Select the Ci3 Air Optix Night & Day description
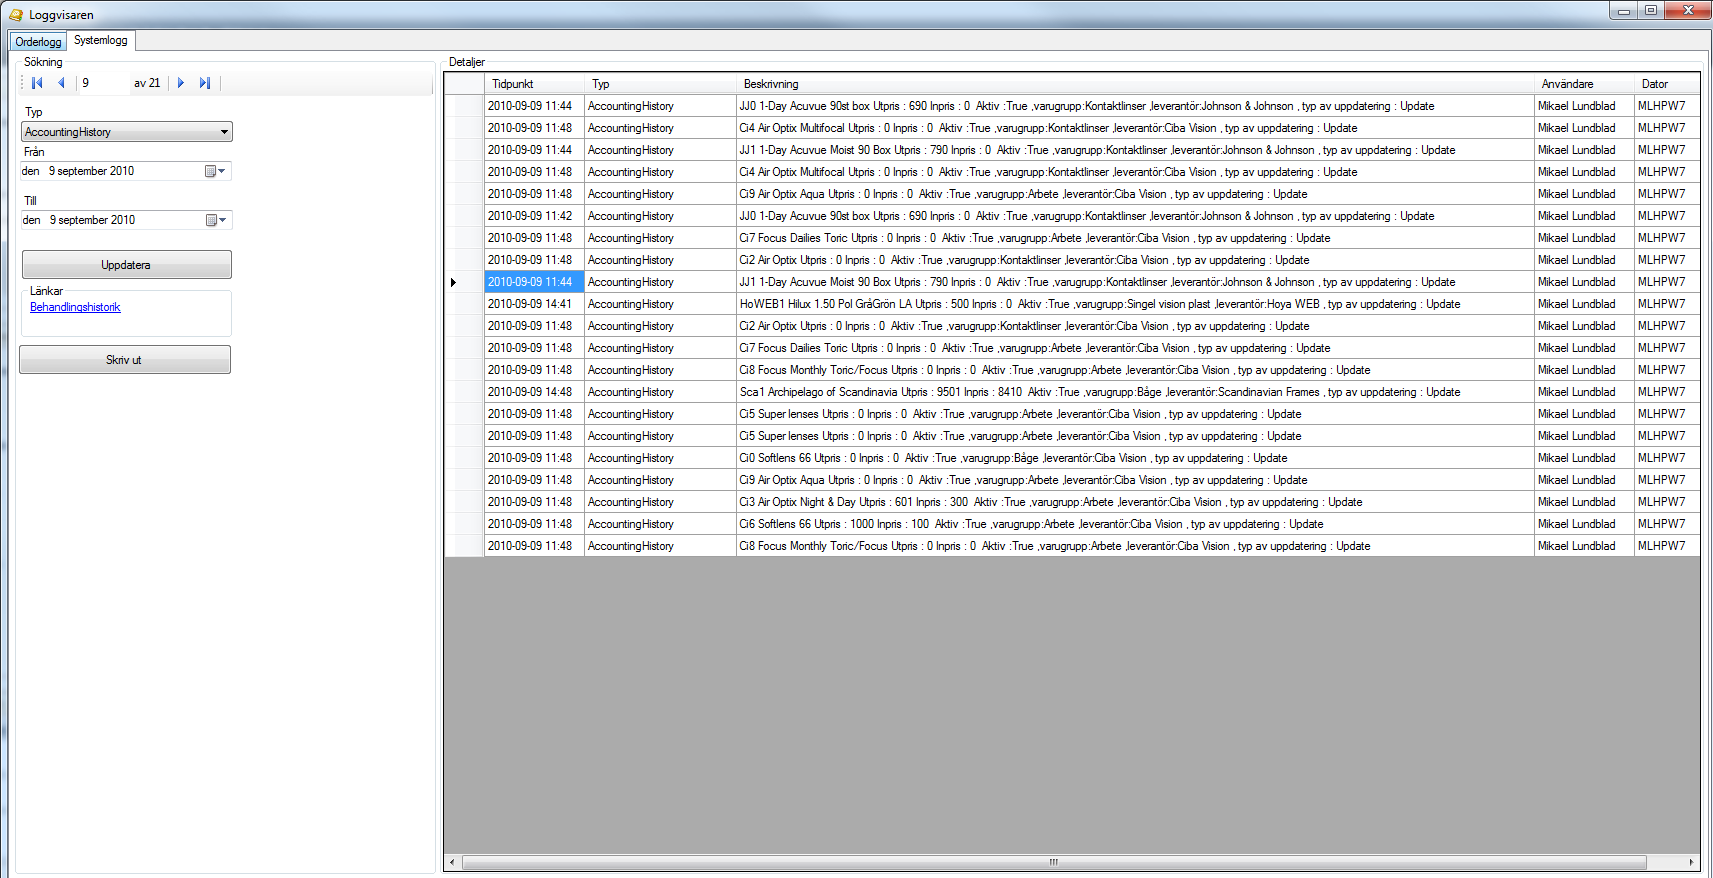The height and width of the screenshot is (878, 1713). 1135,502
